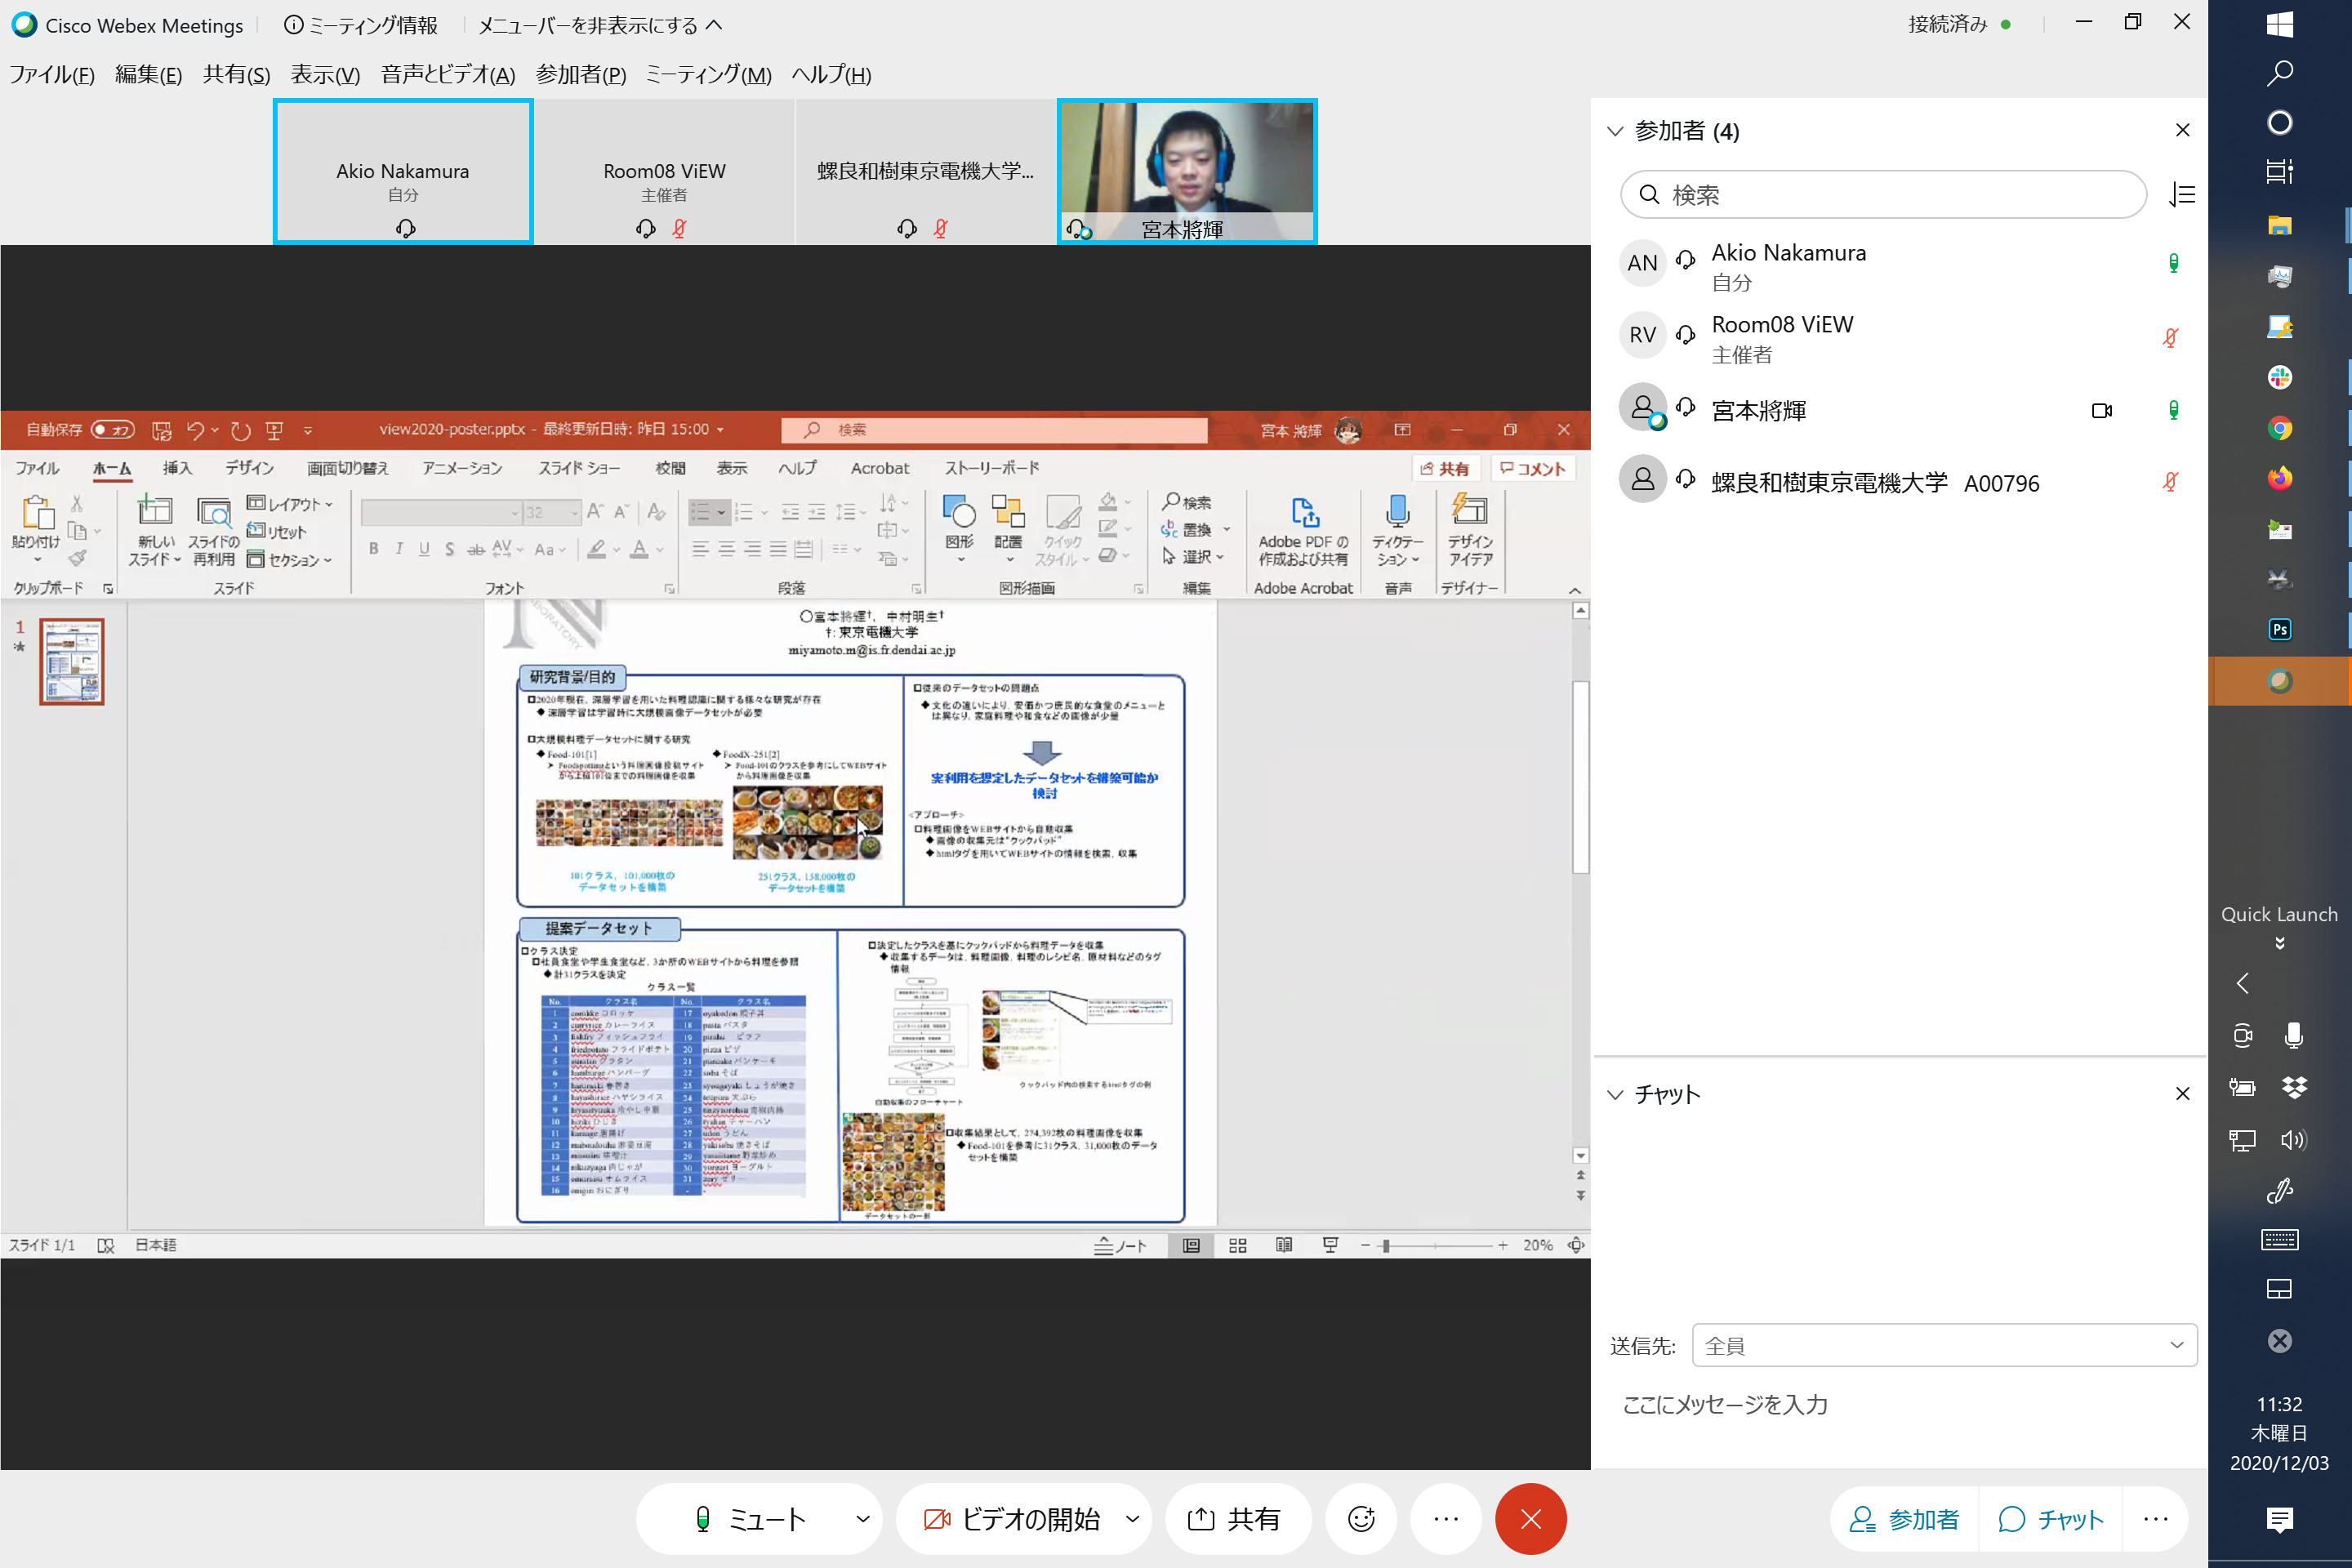2352x1568 pixels.
Task: Open Photoshop from the taskbar
Action: 2279,629
